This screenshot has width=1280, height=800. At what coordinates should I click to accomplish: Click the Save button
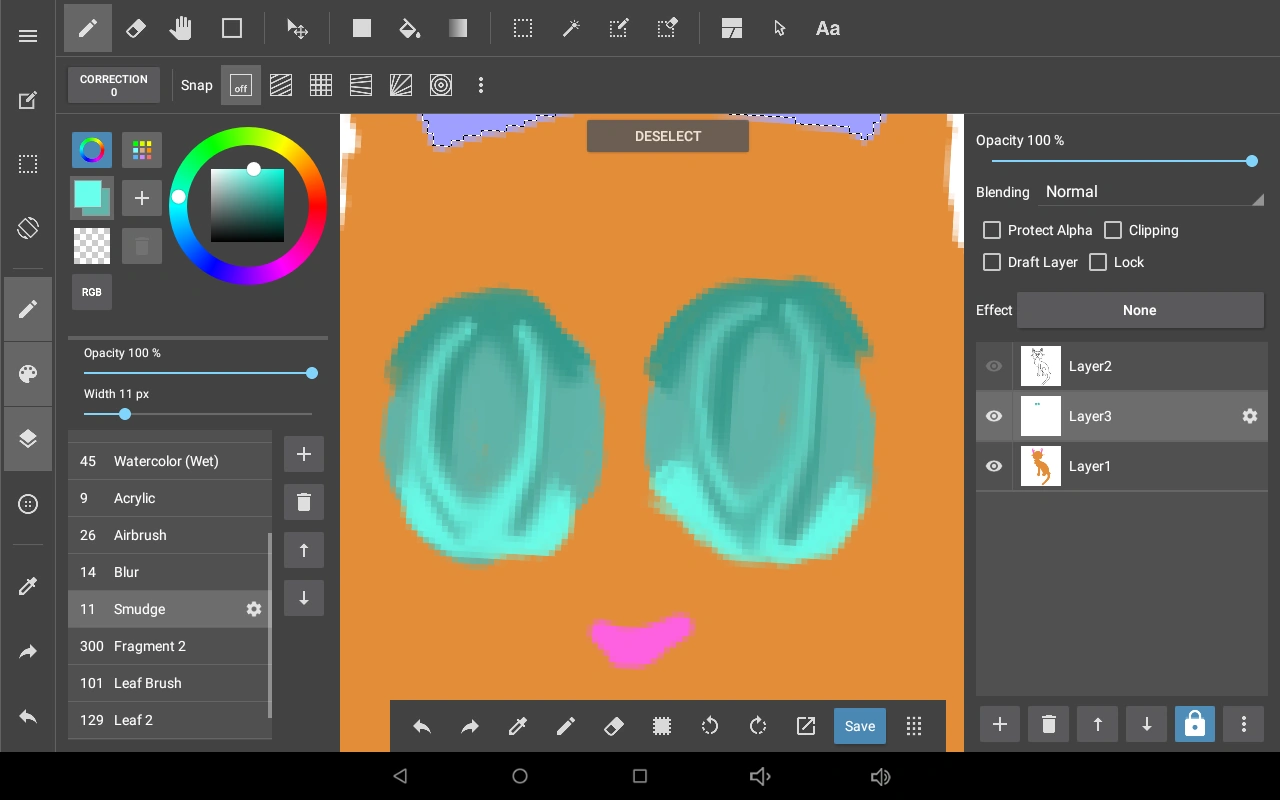point(859,726)
